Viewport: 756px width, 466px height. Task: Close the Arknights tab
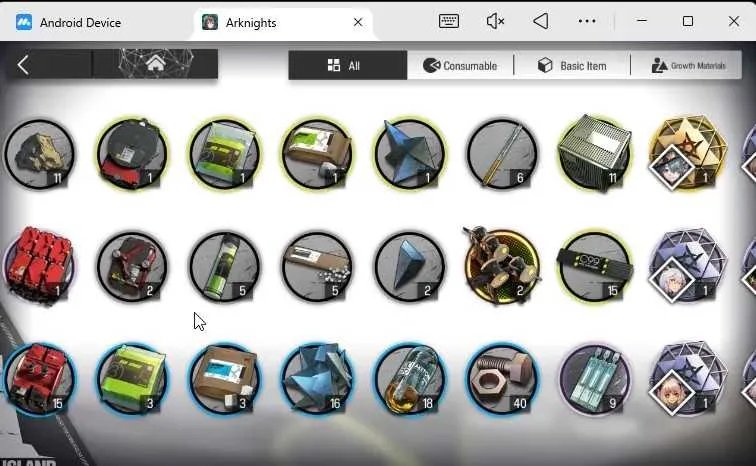(358, 22)
